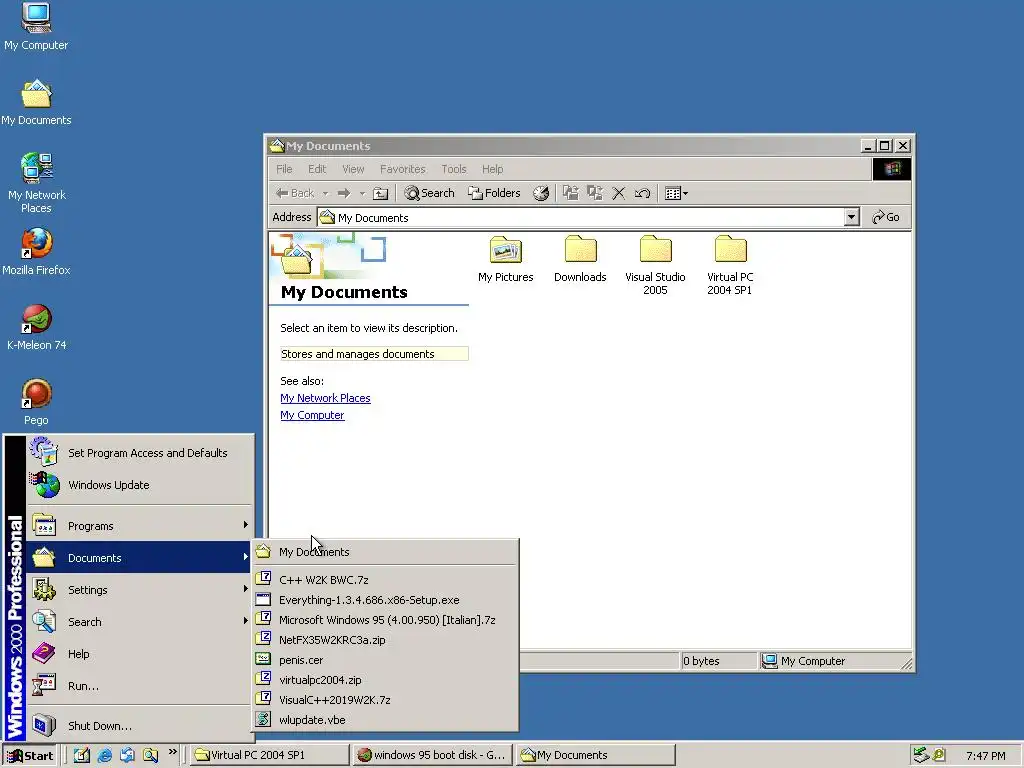Toggle the Folders pane button
Screen dimensions: 1024x768
[494, 193]
